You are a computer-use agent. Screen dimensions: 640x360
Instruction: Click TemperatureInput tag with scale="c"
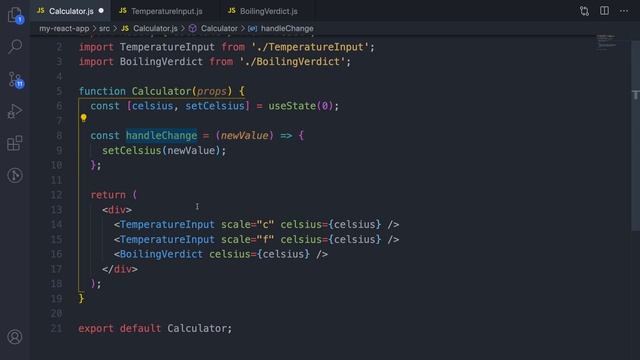pyautogui.click(x=256, y=224)
